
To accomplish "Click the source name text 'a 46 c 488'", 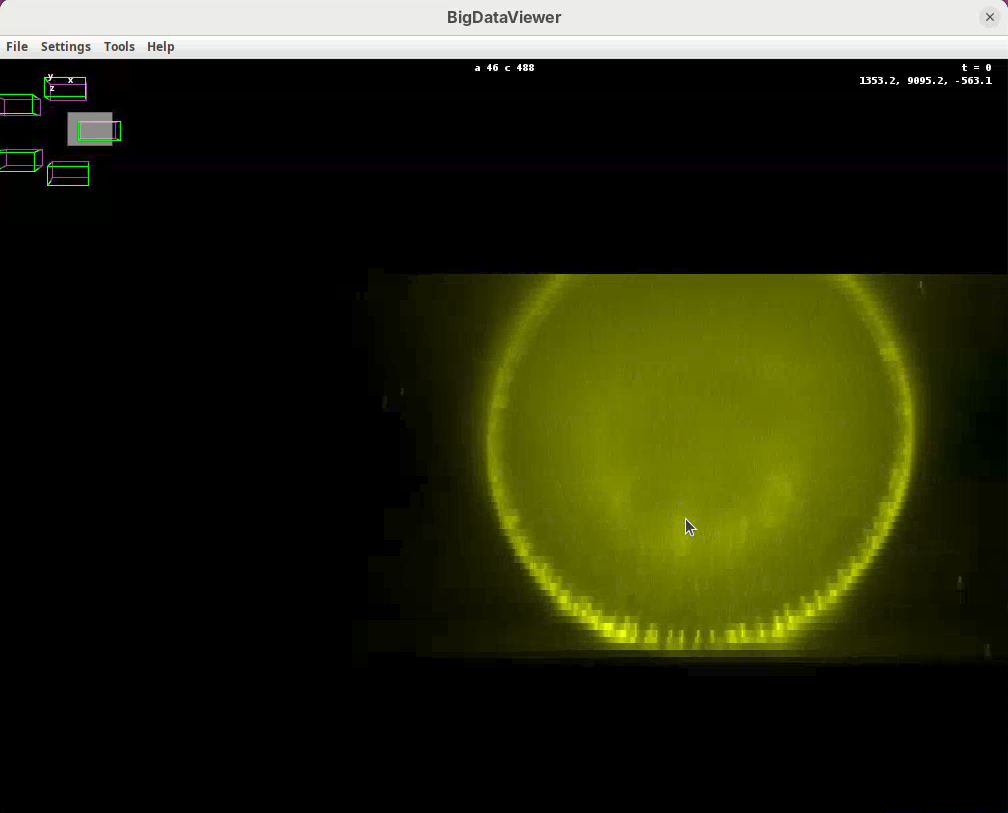I will 504,68.
